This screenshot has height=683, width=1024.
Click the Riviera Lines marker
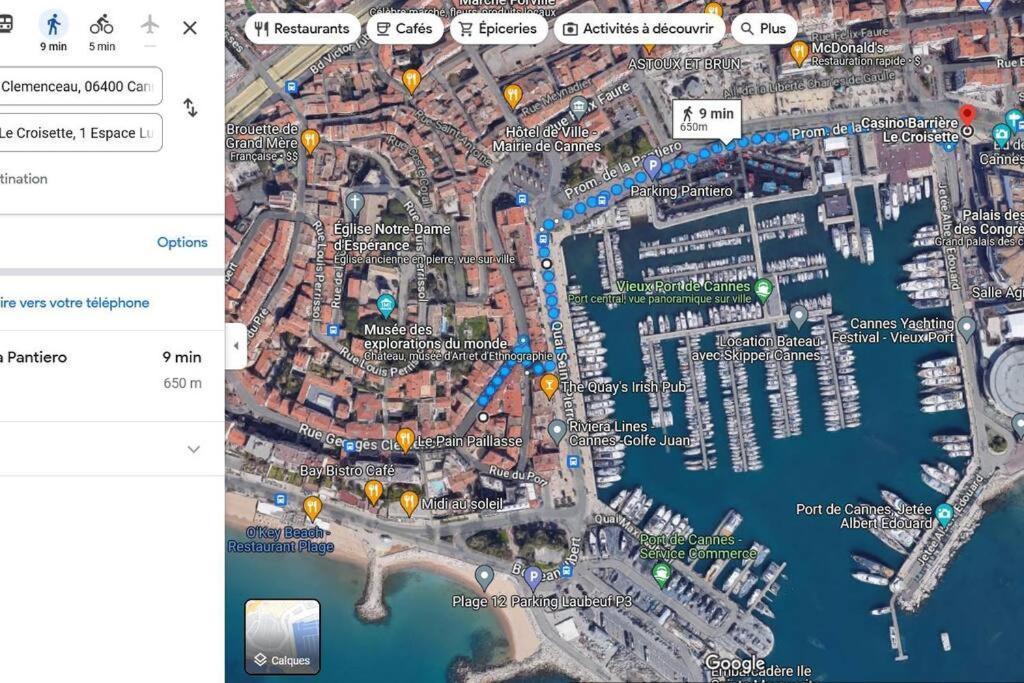tap(556, 431)
